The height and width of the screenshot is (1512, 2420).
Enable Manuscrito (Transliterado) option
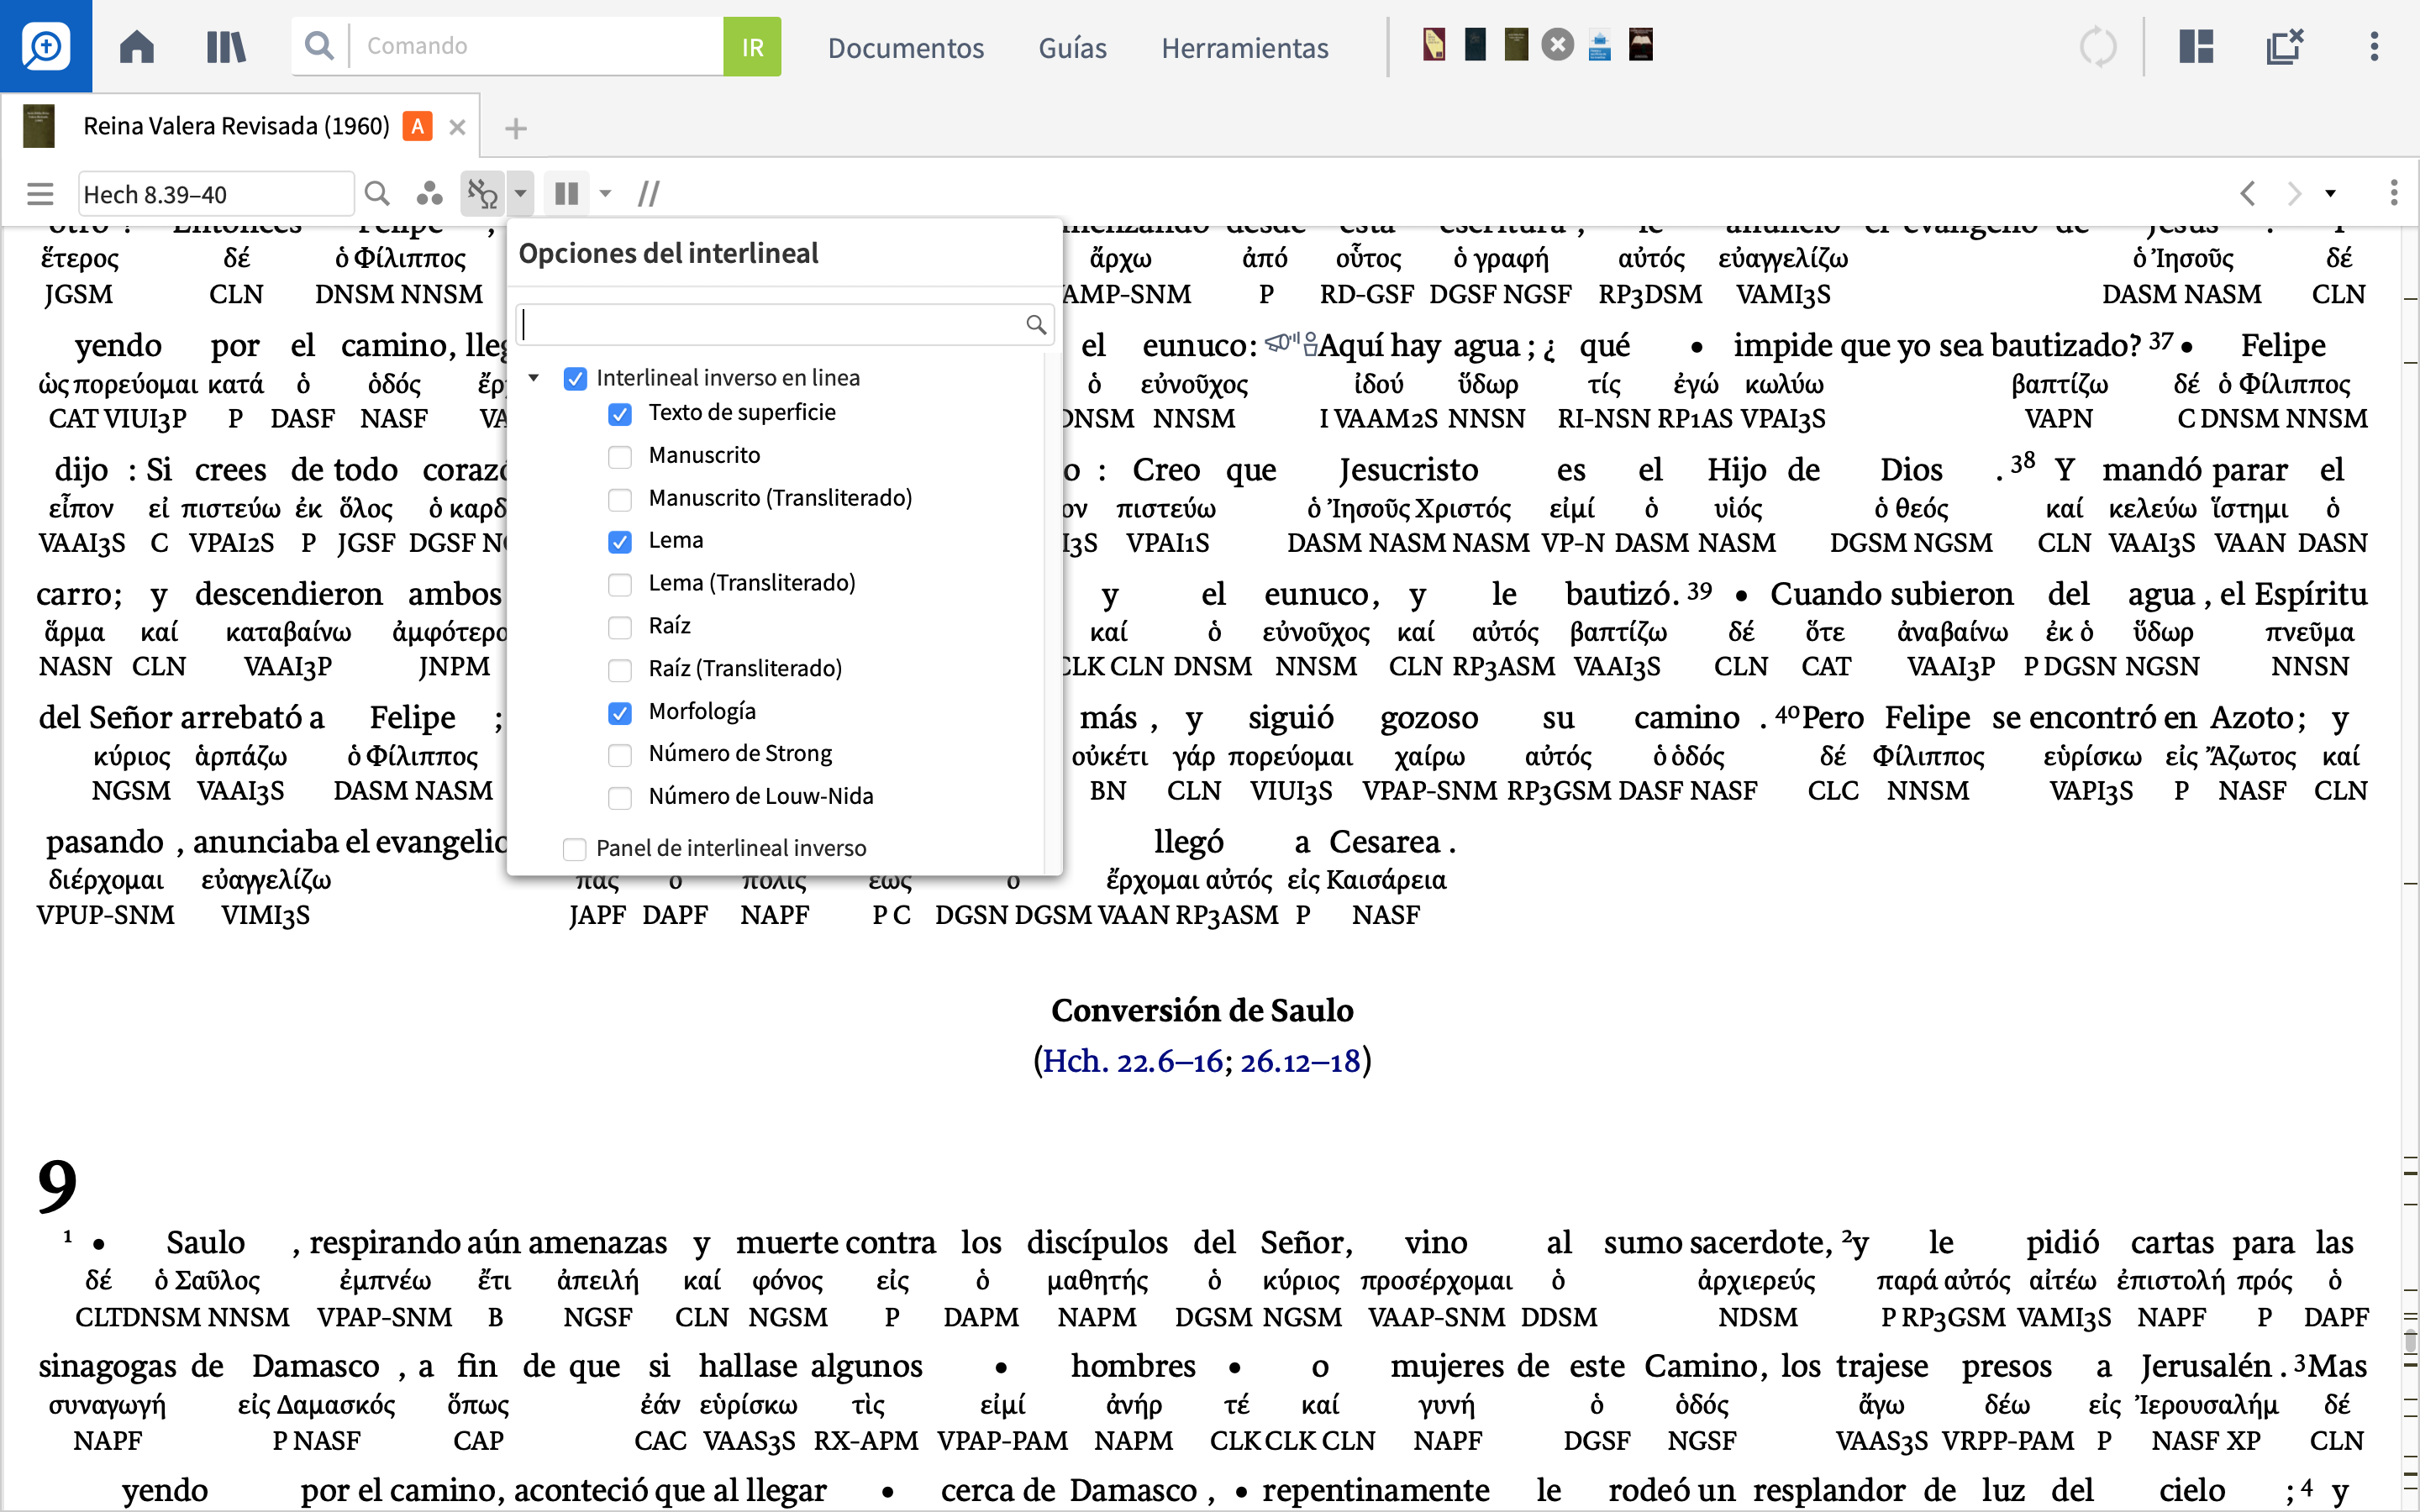click(620, 499)
